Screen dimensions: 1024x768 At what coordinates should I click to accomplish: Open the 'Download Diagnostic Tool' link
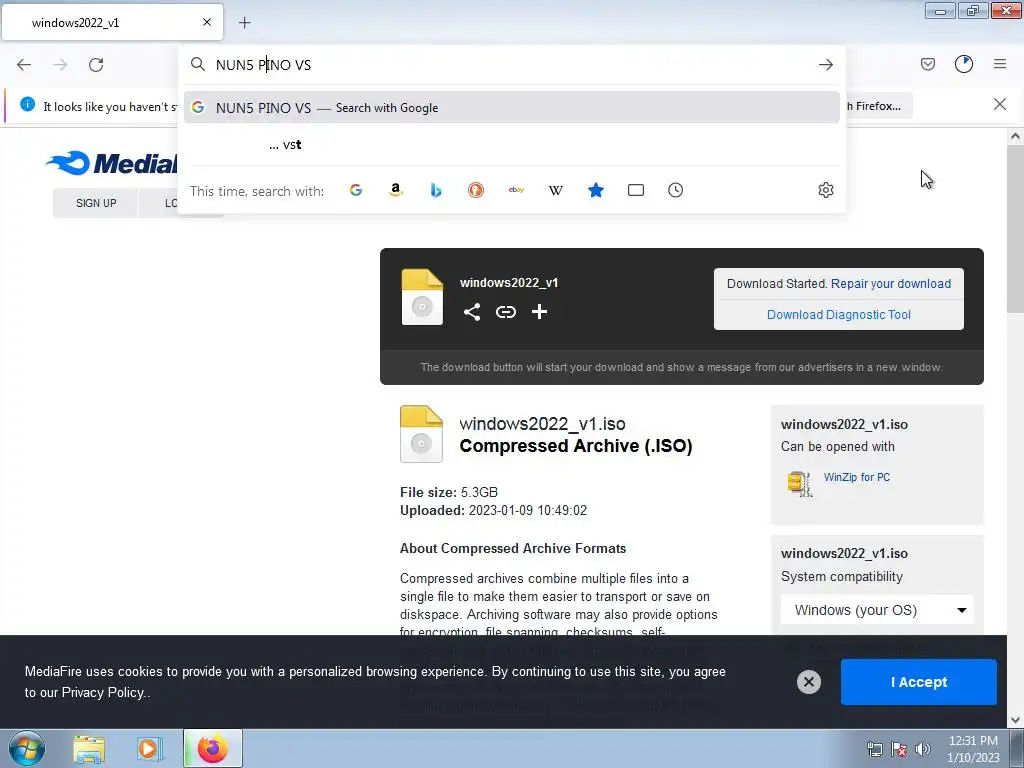[x=839, y=315]
